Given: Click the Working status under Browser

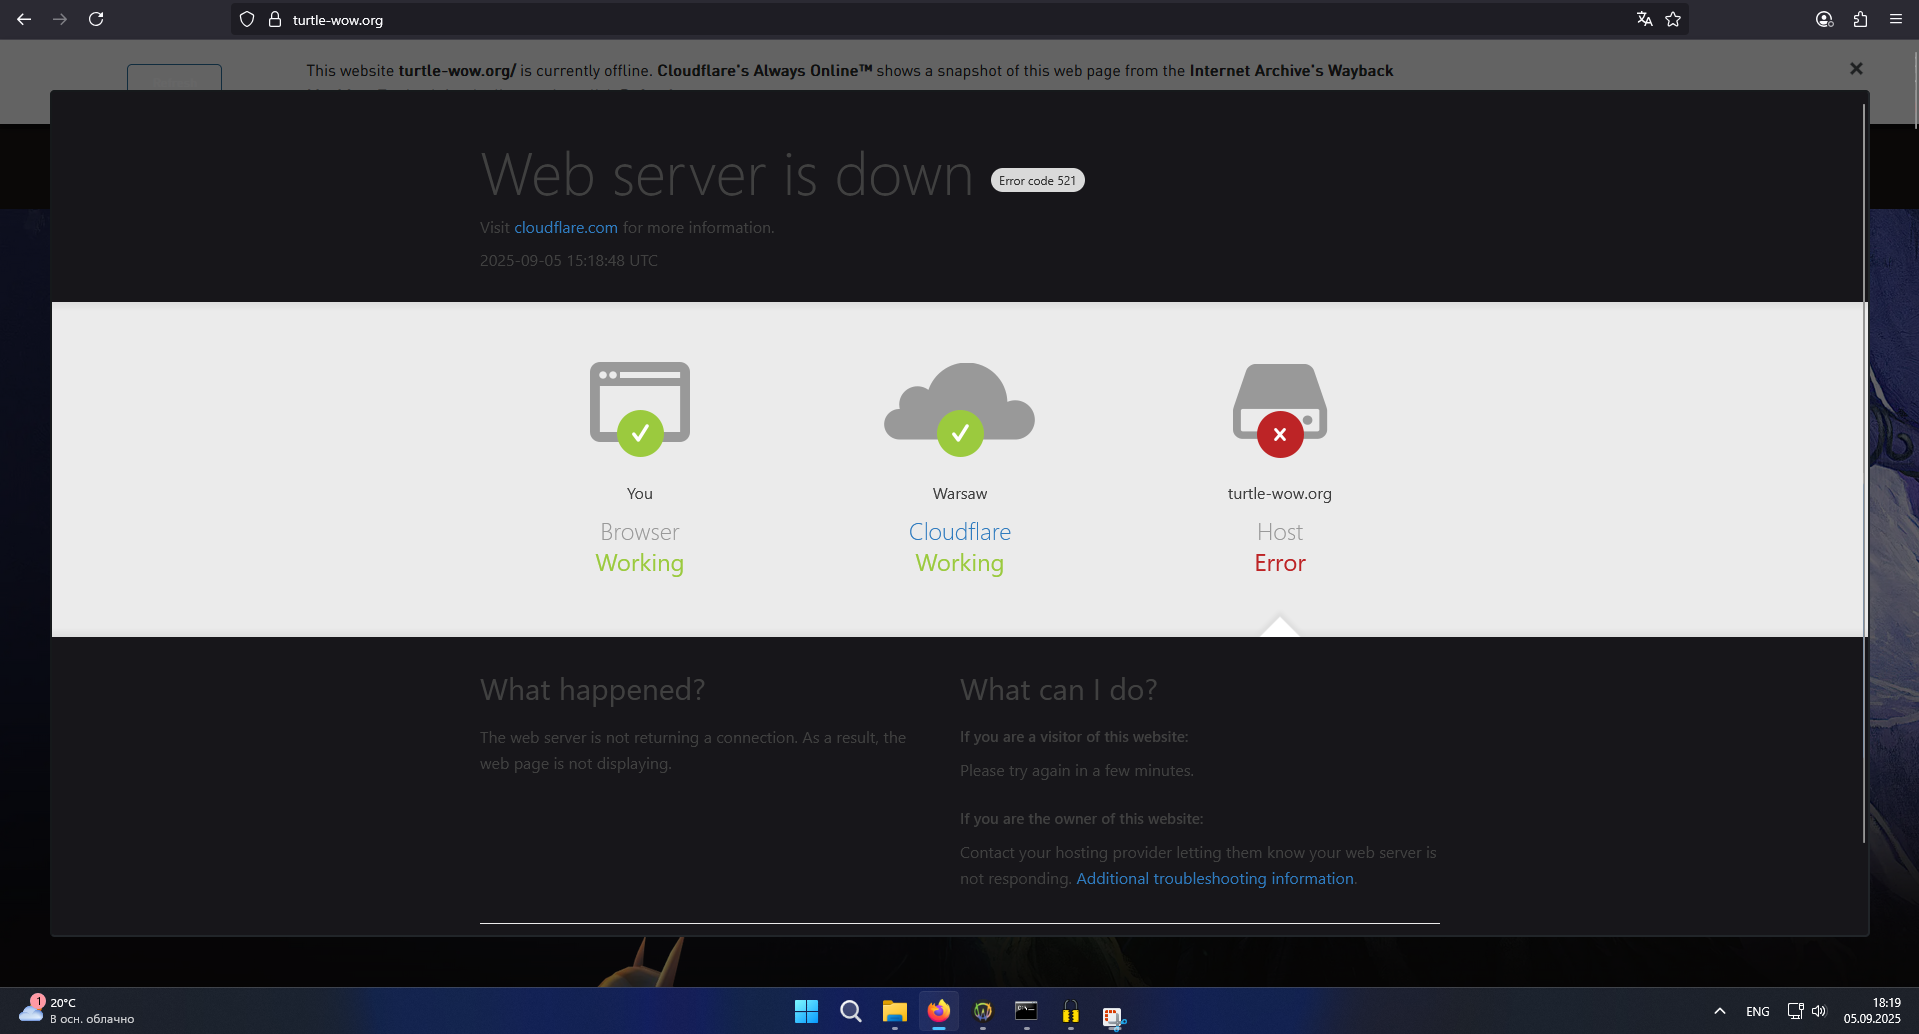Looking at the screenshot, I should tap(640, 564).
